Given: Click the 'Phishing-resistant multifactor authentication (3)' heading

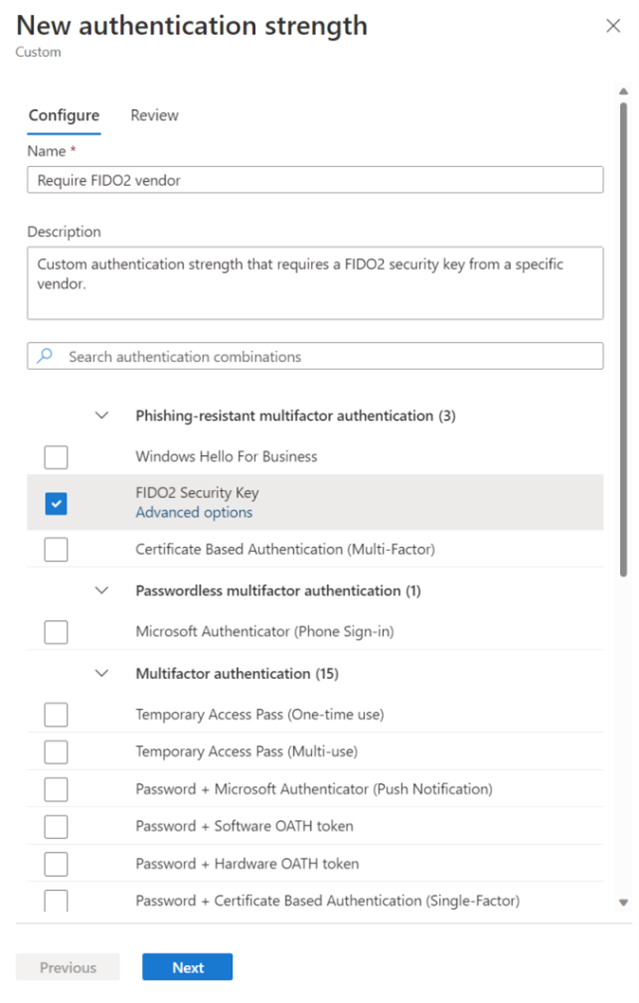Looking at the screenshot, I should (x=296, y=416).
